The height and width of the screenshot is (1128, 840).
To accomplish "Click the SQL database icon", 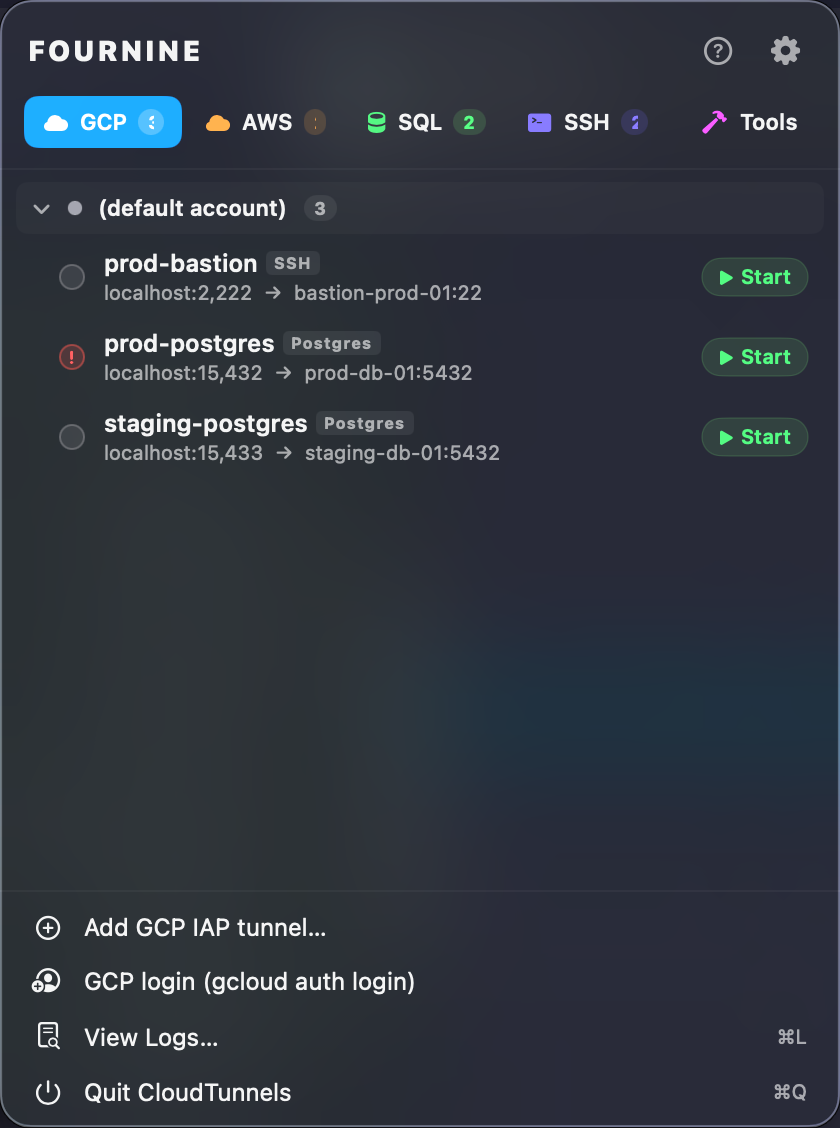I will (x=376, y=121).
